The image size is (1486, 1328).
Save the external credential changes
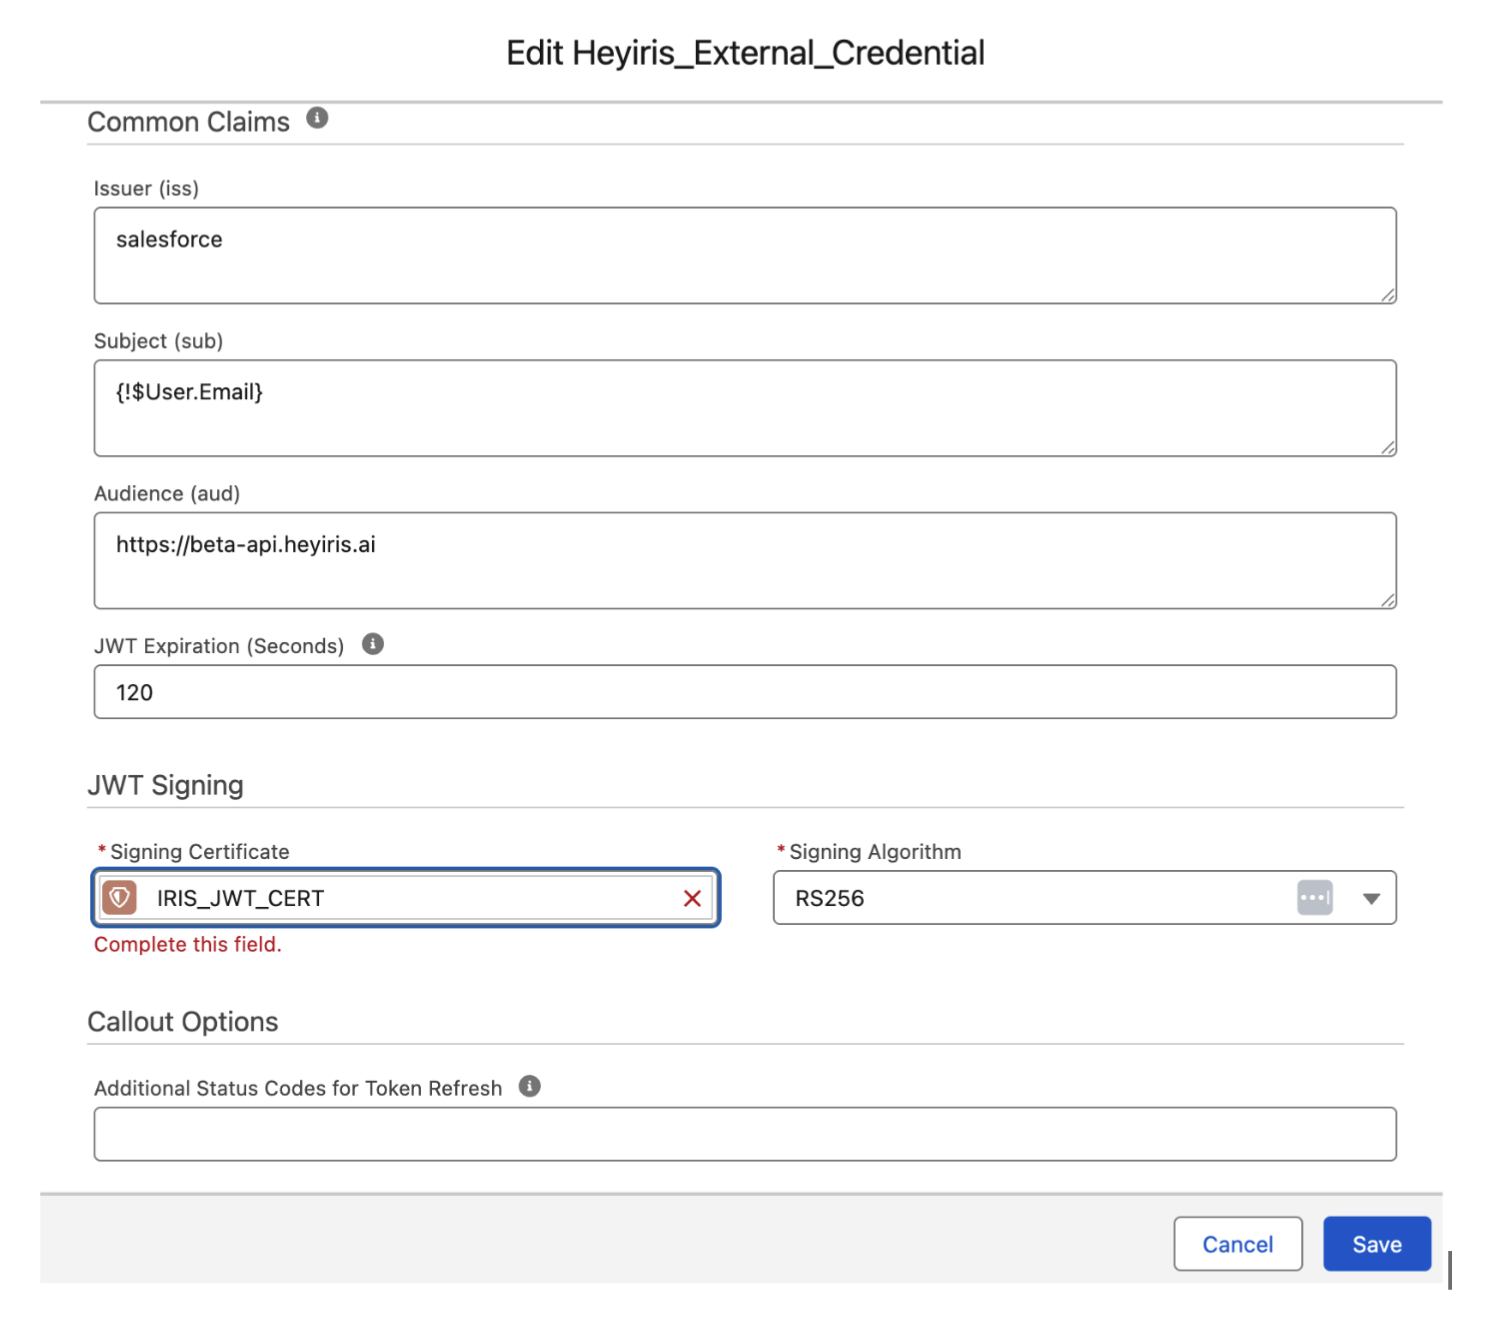tap(1377, 1244)
